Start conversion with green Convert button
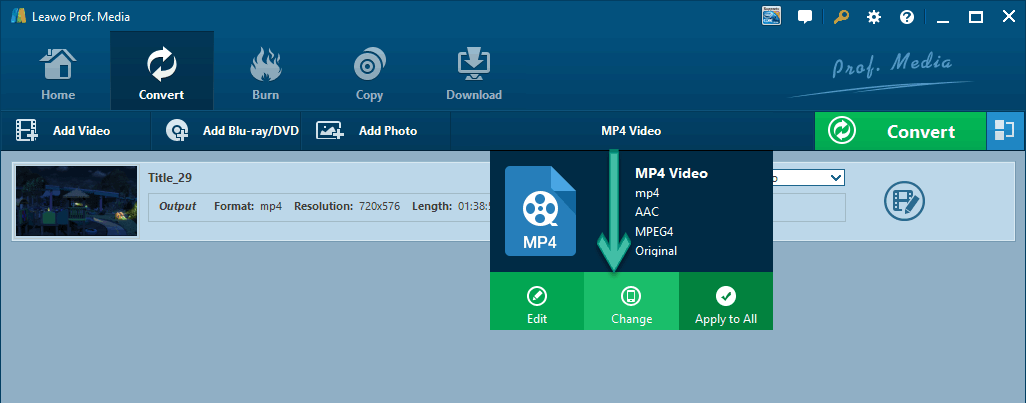 pos(900,131)
